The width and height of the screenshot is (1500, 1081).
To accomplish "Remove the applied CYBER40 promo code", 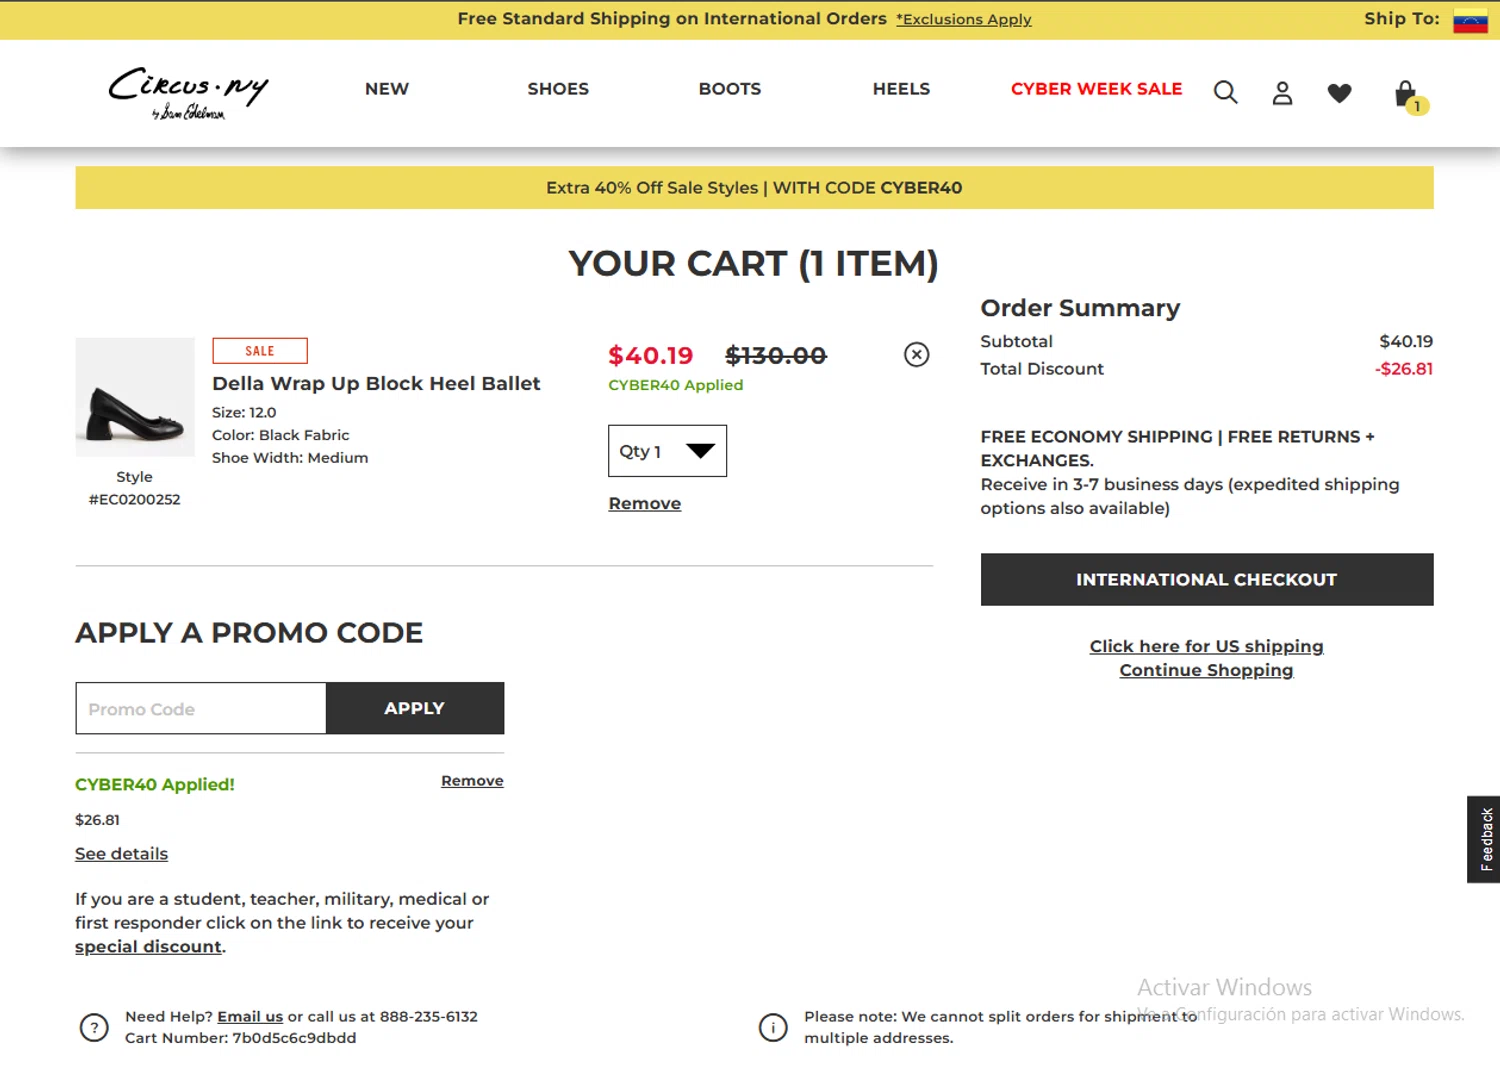I will pos(472,781).
